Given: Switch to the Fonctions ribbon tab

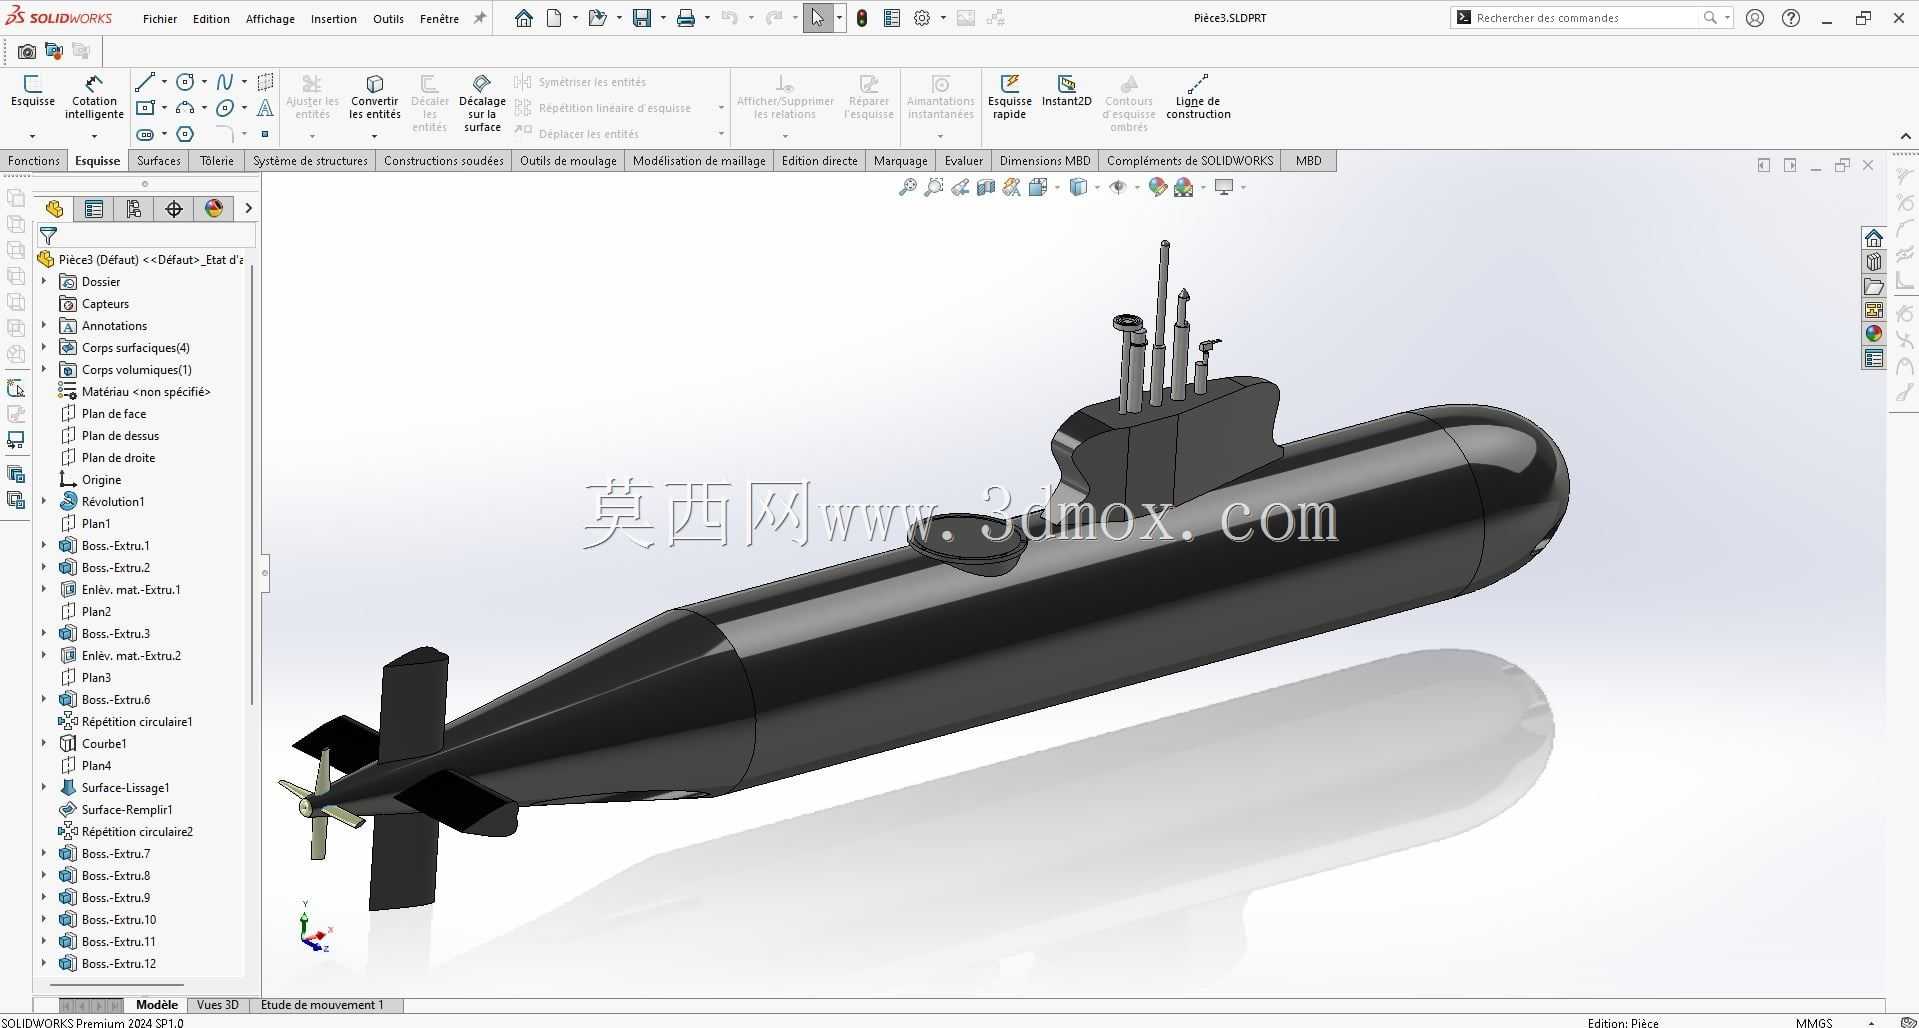Looking at the screenshot, I should click(x=34, y=160).
